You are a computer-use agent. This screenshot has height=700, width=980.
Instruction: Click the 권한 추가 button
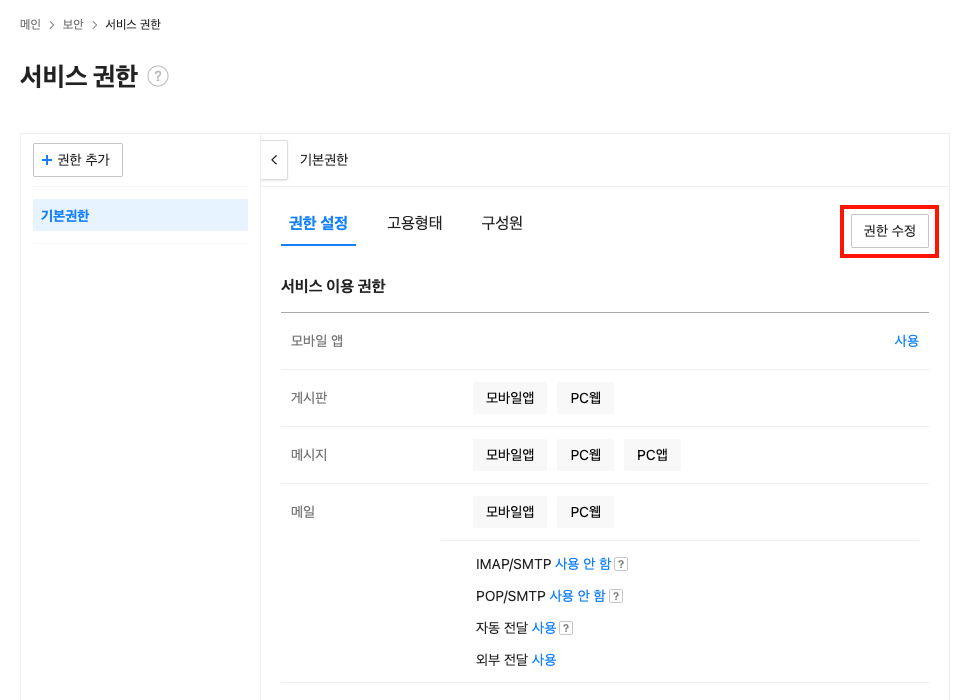click(x=78, y=160)
